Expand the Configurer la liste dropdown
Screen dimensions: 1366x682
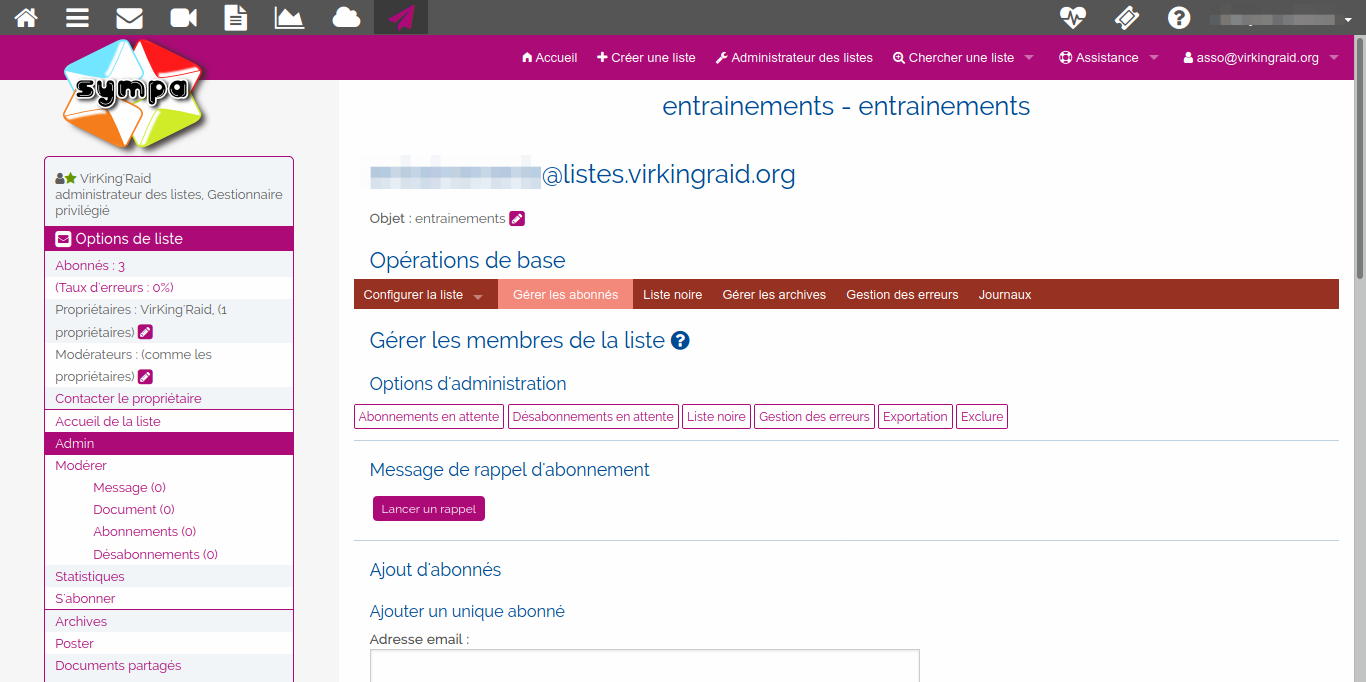click(423, 295)
